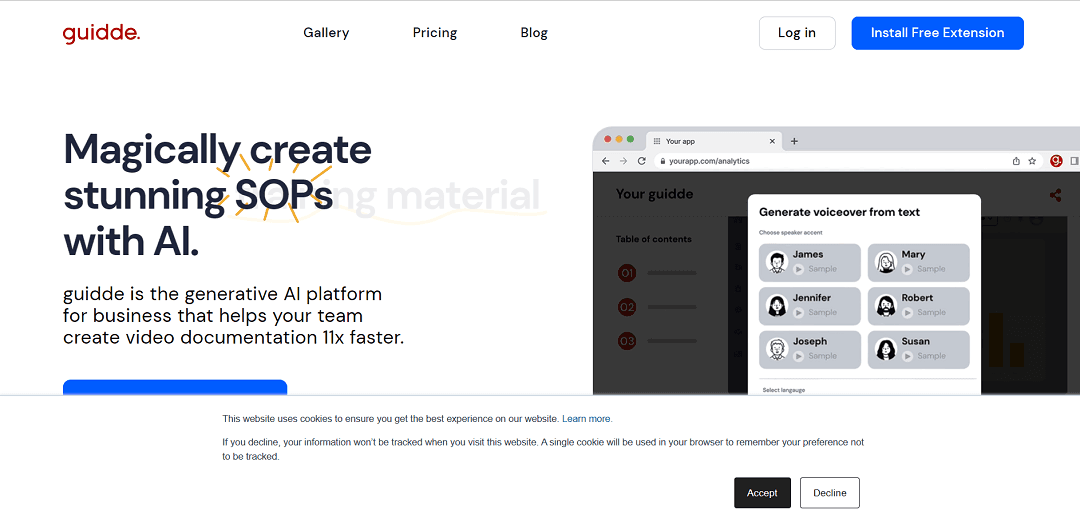Click the browser forward arrow
Screen dimensions: 1080x522
click(x=623, y=160)
